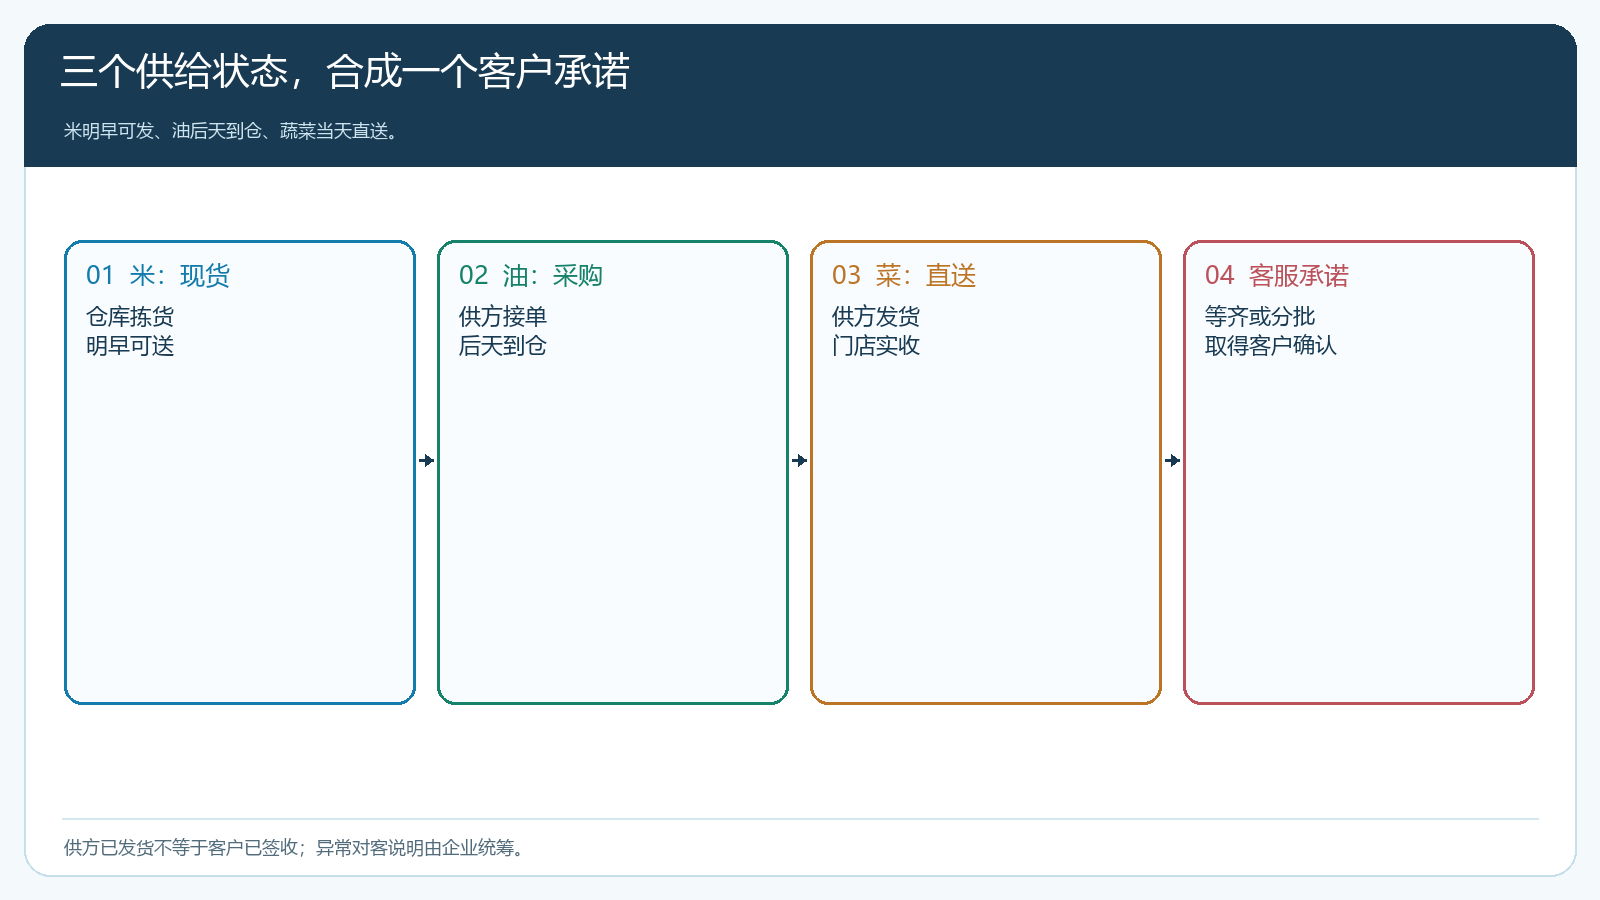Select the orange card 03 菜：直送
Screen dimensions: 1600x900
tap(986, 472)
